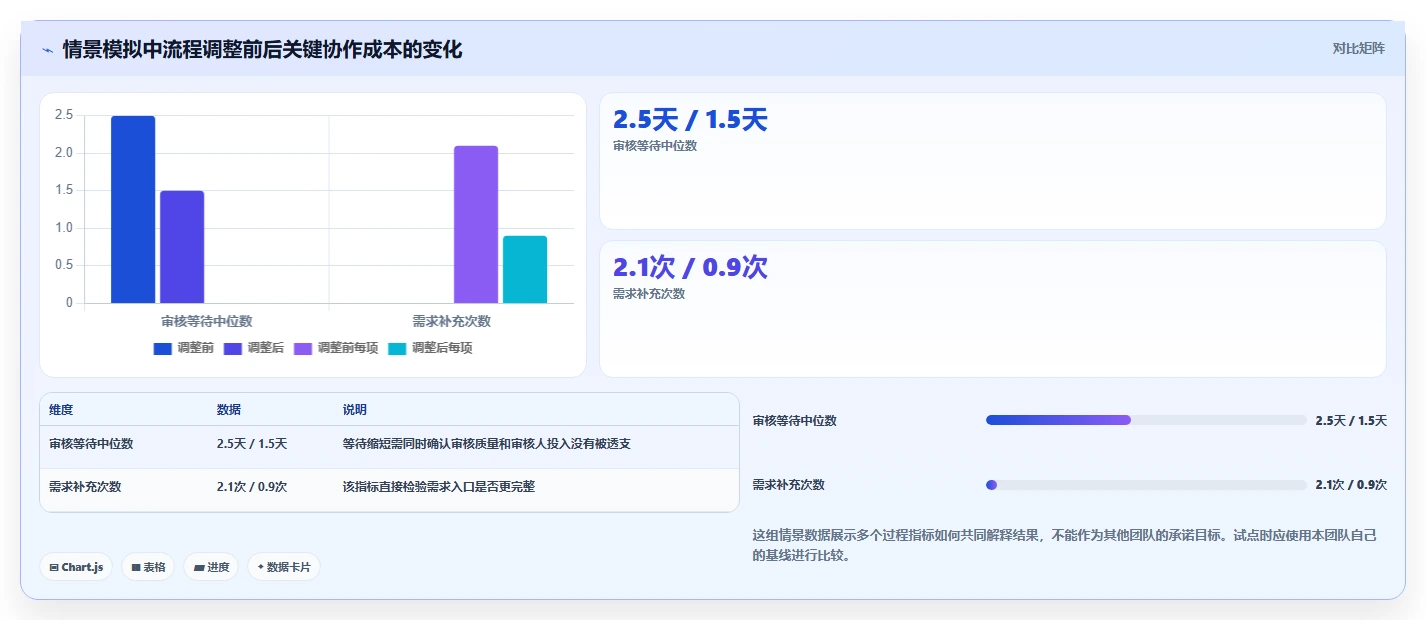Toggle the 调整前每项 legend entry
This screenshot has height=620, width=1426.
point(336,348)
